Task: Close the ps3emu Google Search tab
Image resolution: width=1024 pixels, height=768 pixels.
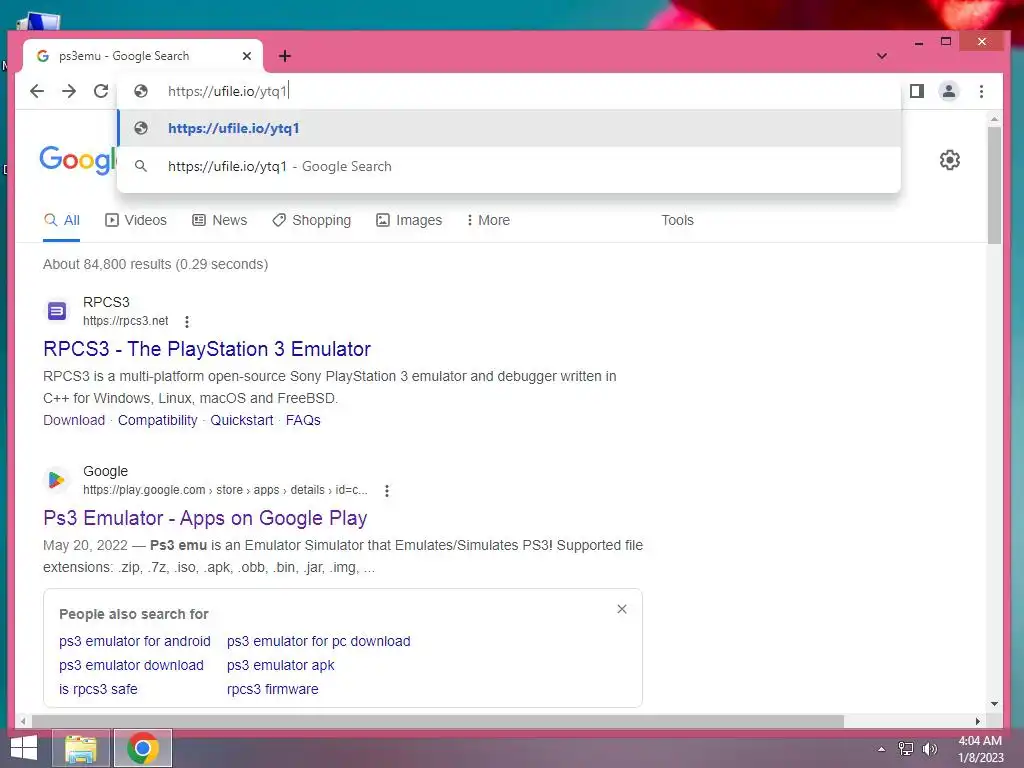Action: [x=247, y=56]
